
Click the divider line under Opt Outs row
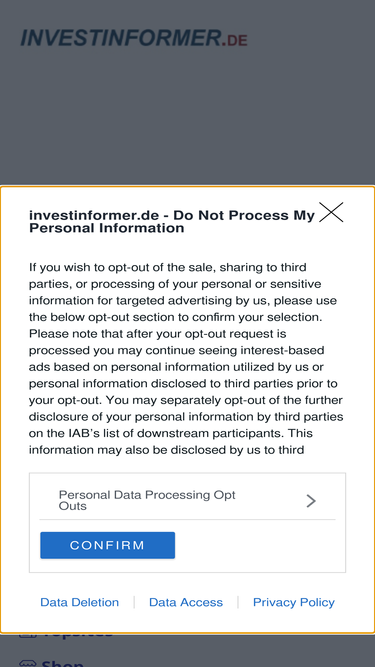[x=187, y=519]
